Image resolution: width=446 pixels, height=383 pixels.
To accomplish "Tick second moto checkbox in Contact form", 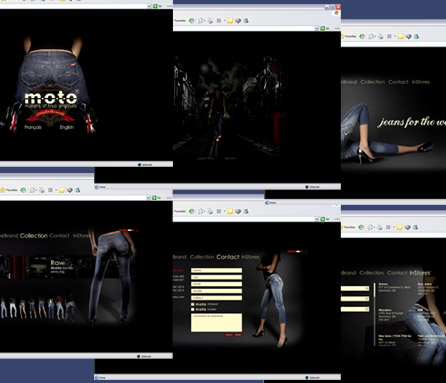I will 193,310.
